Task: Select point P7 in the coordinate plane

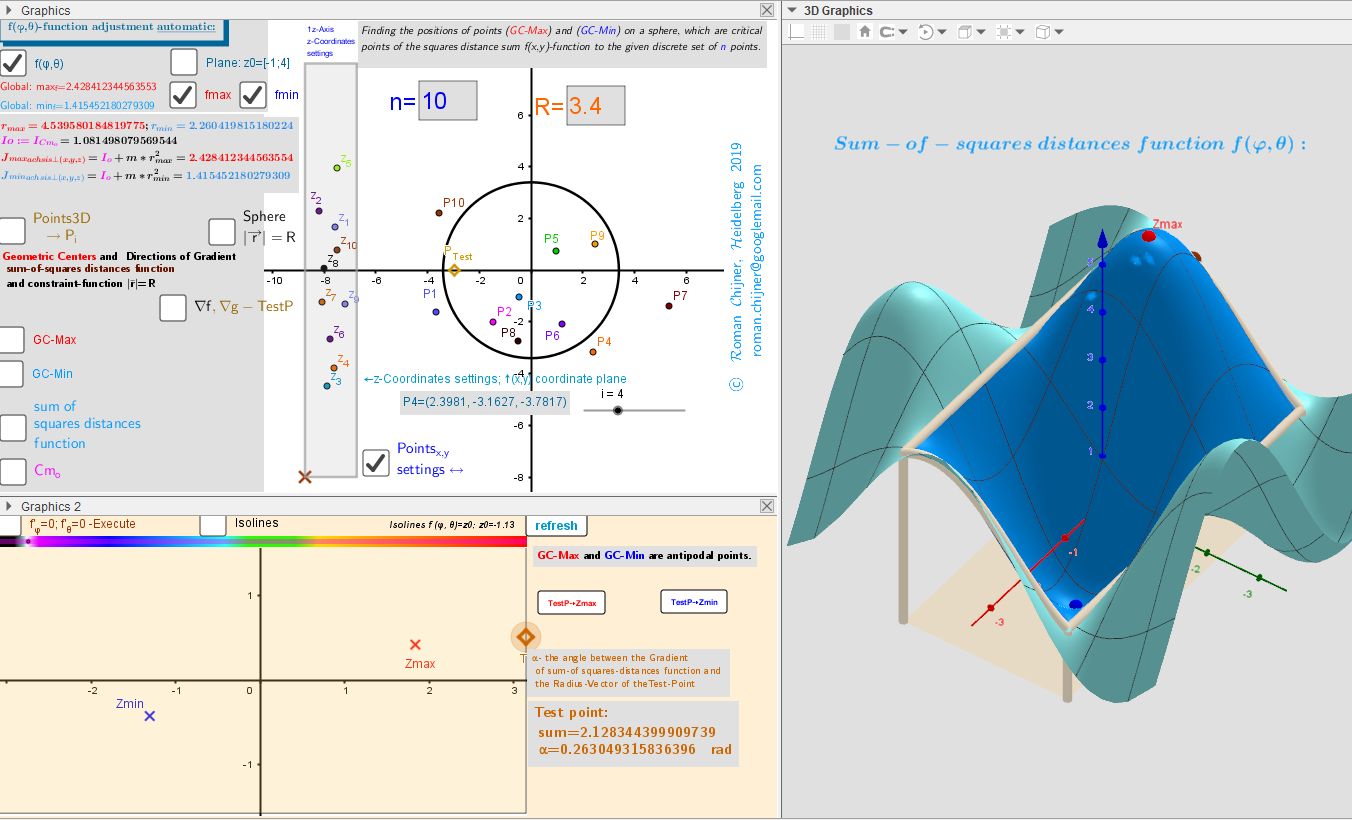Action: (x=668, y=305)
